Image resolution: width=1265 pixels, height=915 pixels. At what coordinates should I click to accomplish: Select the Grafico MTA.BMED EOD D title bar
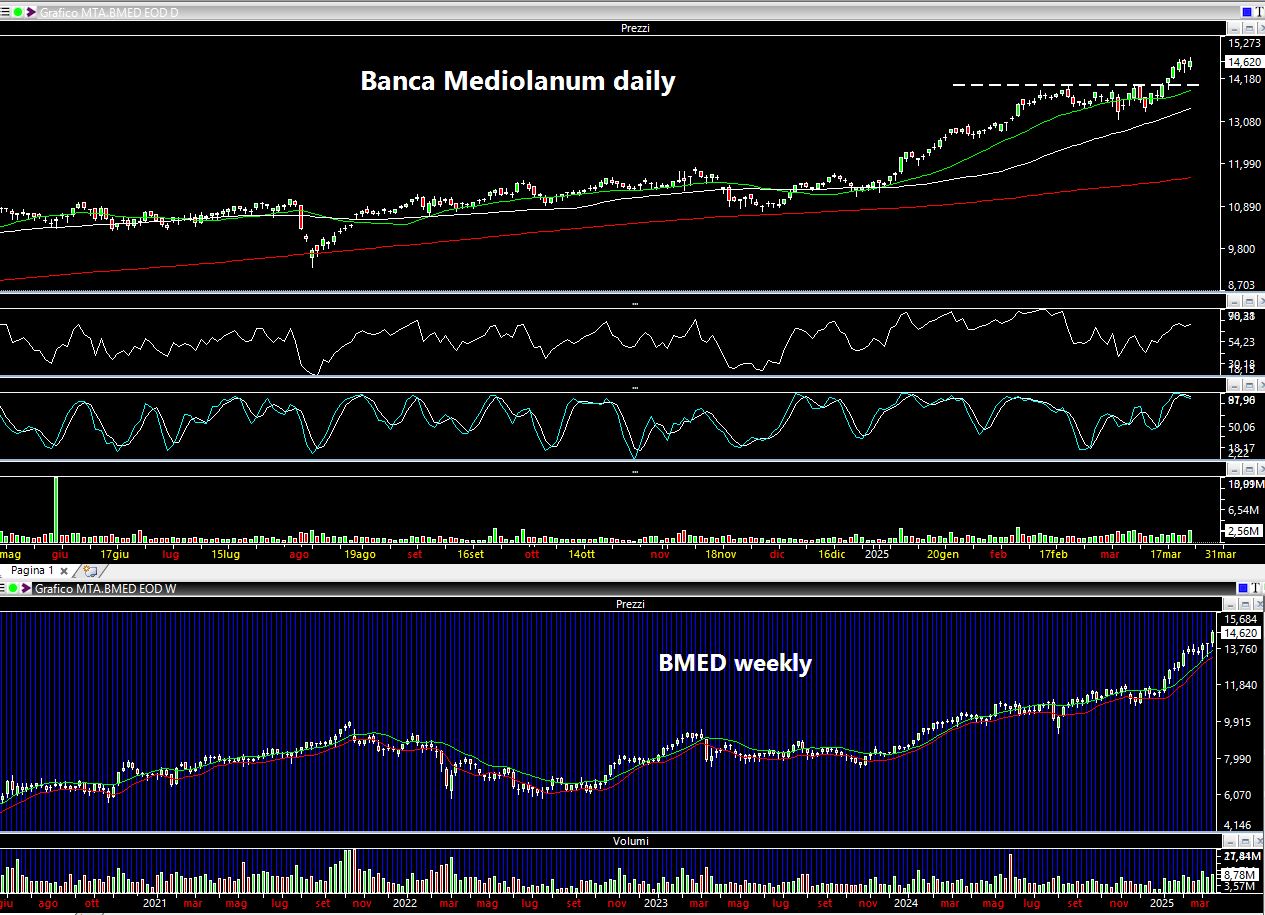point(632,12)
